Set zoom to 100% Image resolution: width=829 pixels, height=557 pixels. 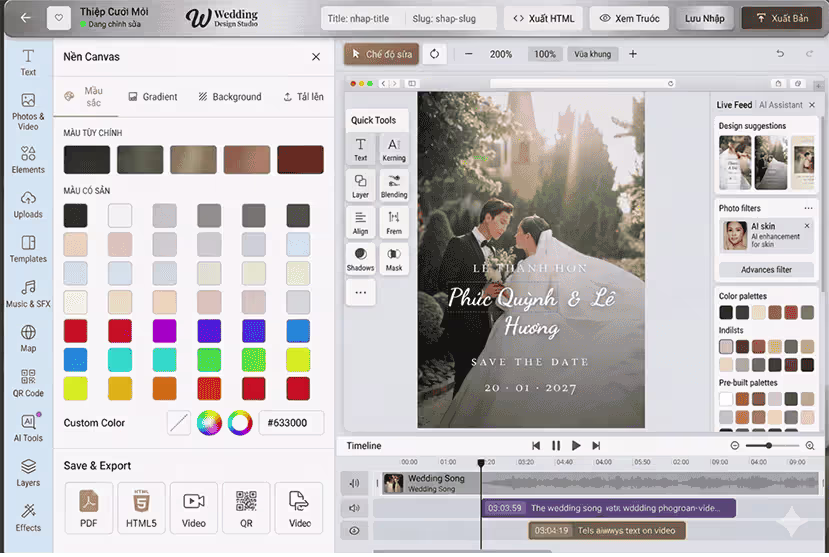pyautogui.click(x=545, y=54)
